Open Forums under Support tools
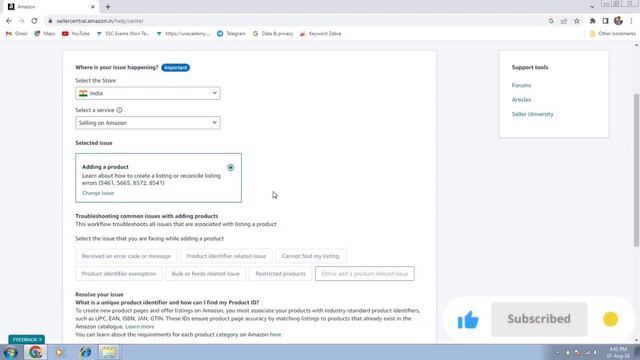This screenshot has width=640, height=360. click(521, 85)
